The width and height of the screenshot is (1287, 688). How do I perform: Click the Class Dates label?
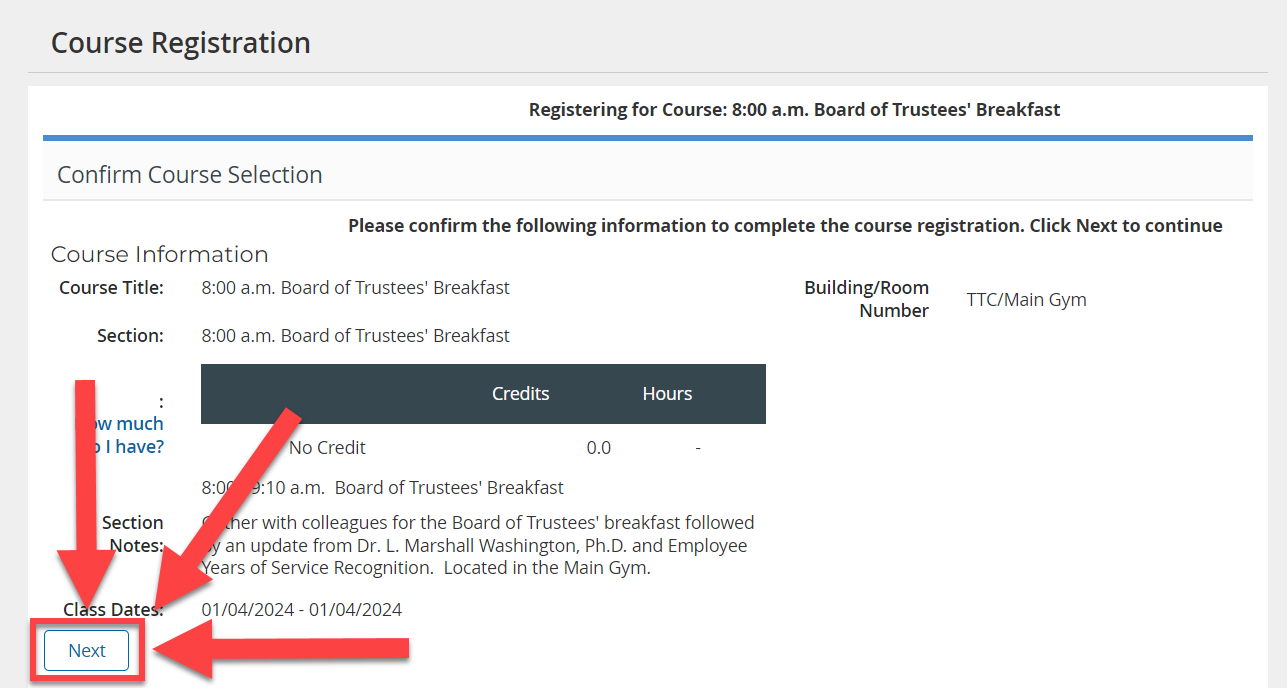tap(113, 610)
